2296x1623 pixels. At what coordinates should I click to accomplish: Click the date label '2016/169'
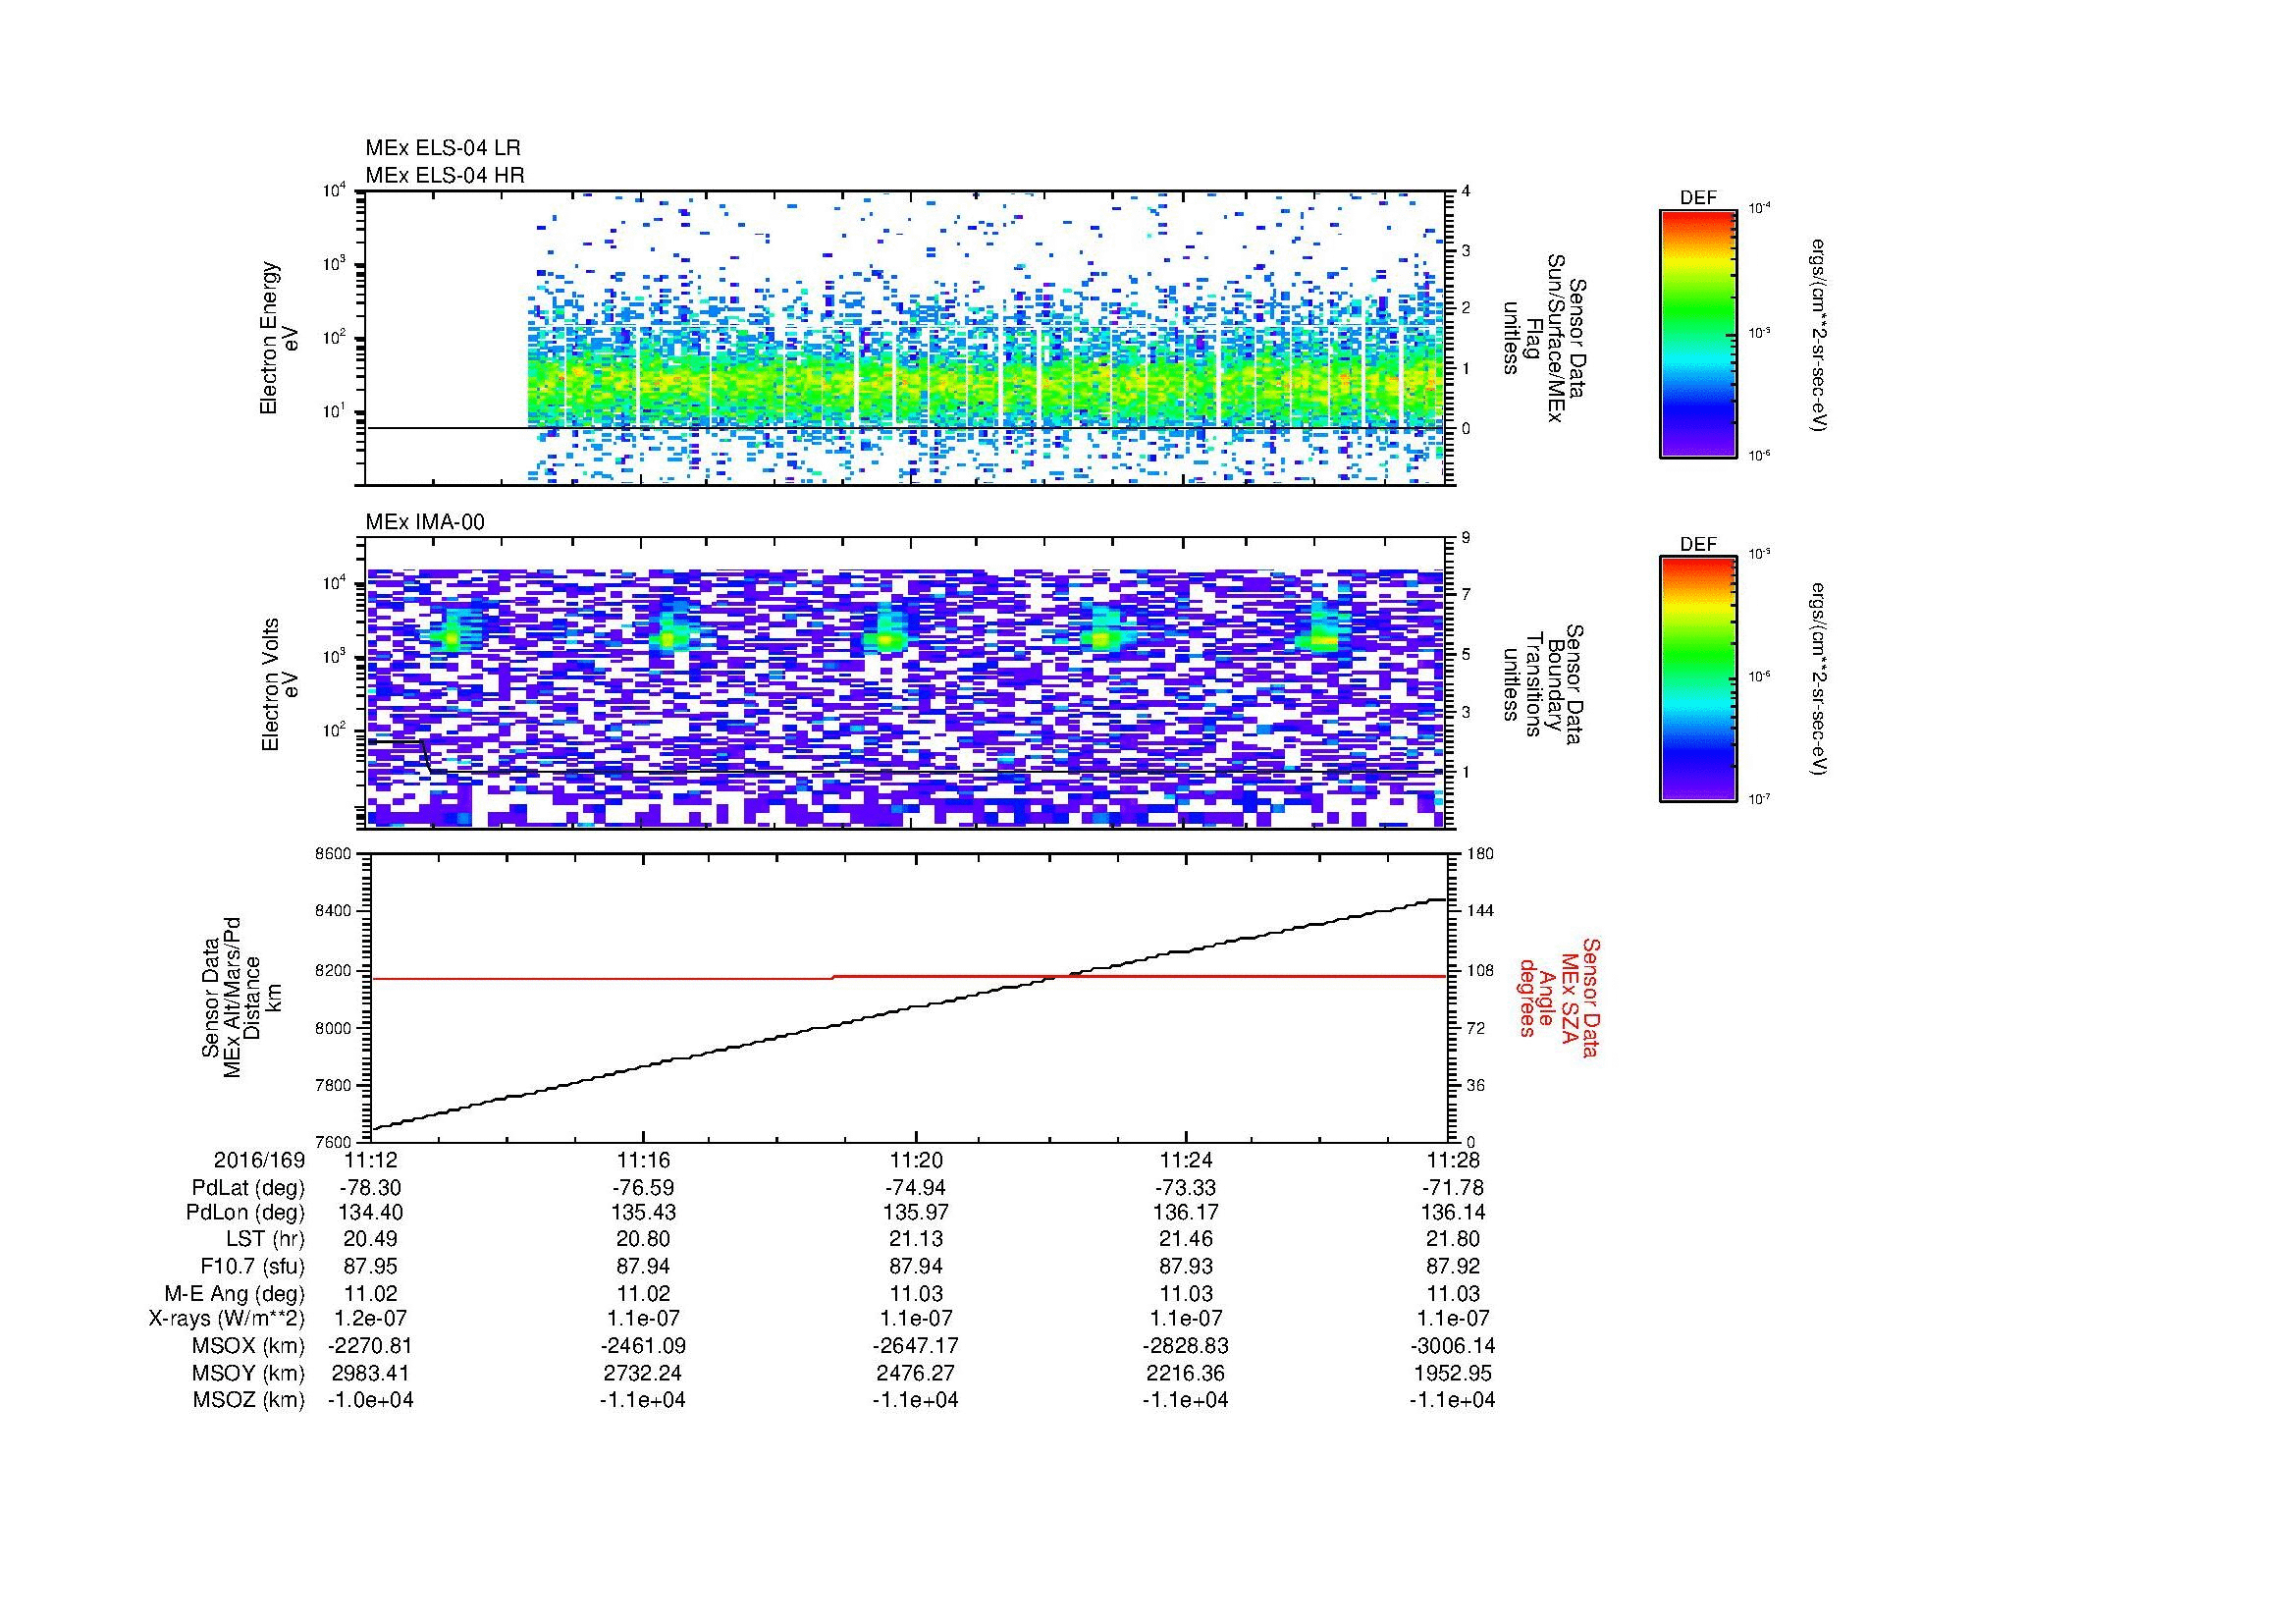tap(259, 1161)
